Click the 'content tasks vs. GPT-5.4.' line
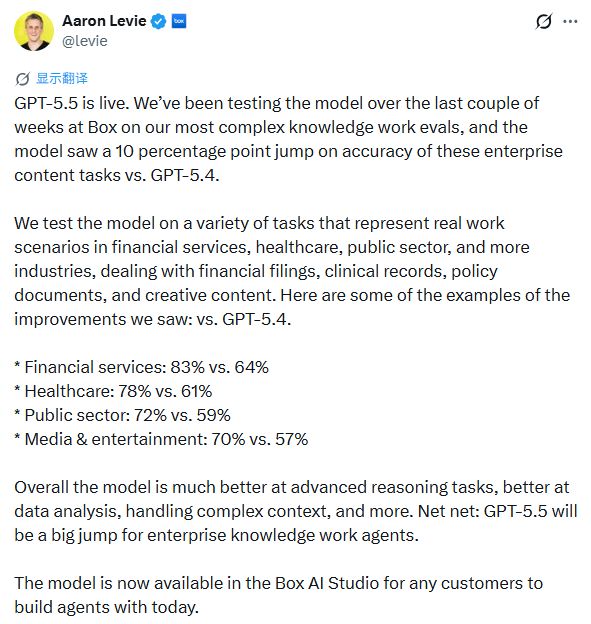 [x=117, y=175]
